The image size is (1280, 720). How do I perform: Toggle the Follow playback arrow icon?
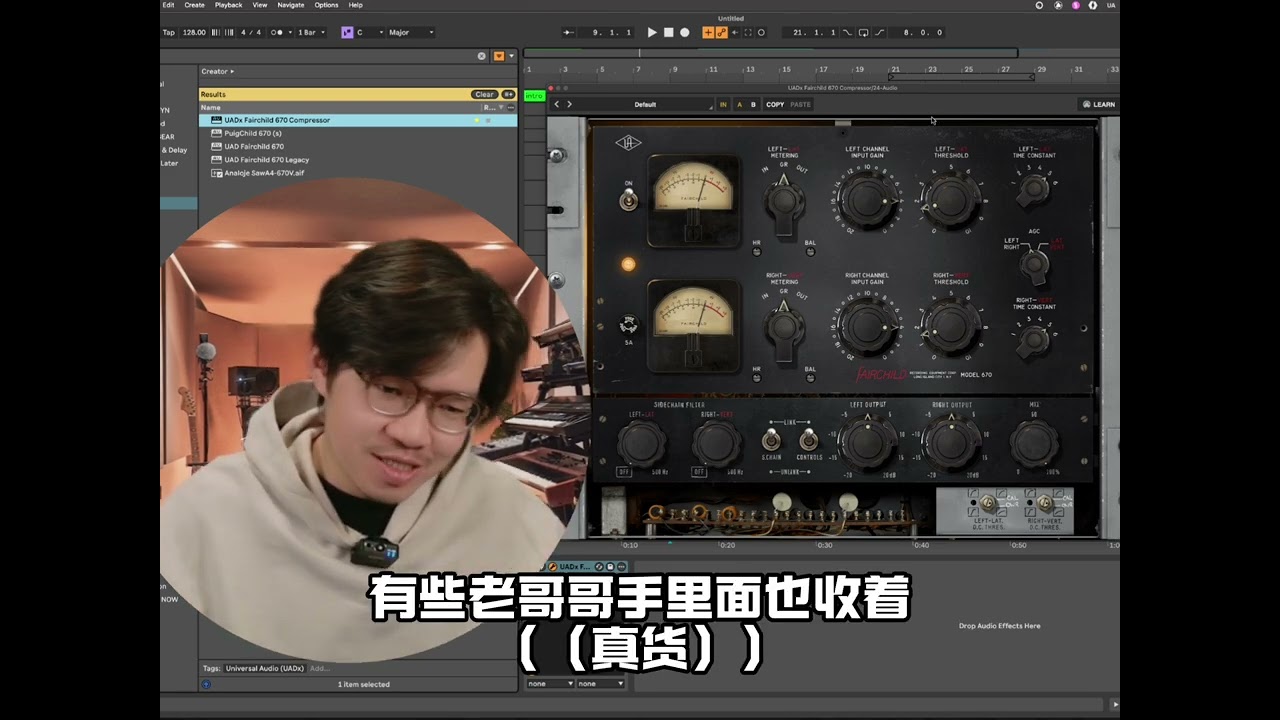569,32
